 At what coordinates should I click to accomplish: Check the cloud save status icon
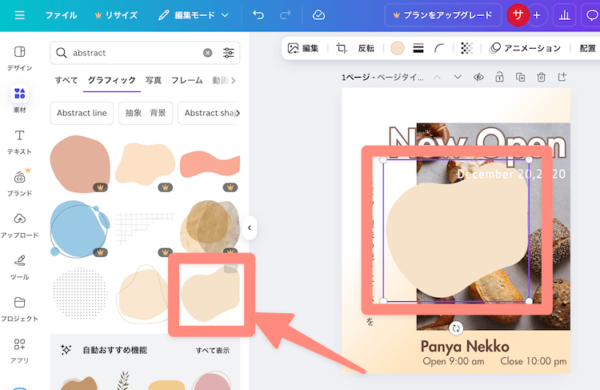click(x=319, y=15)
